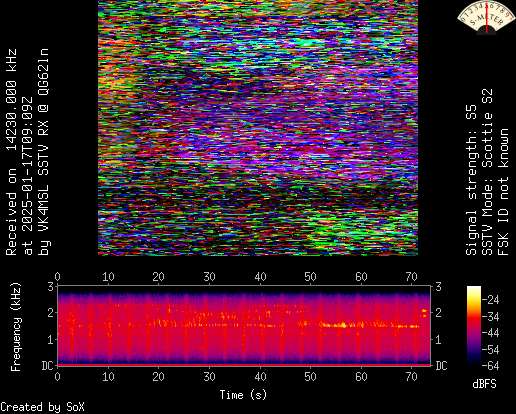Select the decoded SSTV noise image
This screenshot has width=516, height=414.
(258, 128)
